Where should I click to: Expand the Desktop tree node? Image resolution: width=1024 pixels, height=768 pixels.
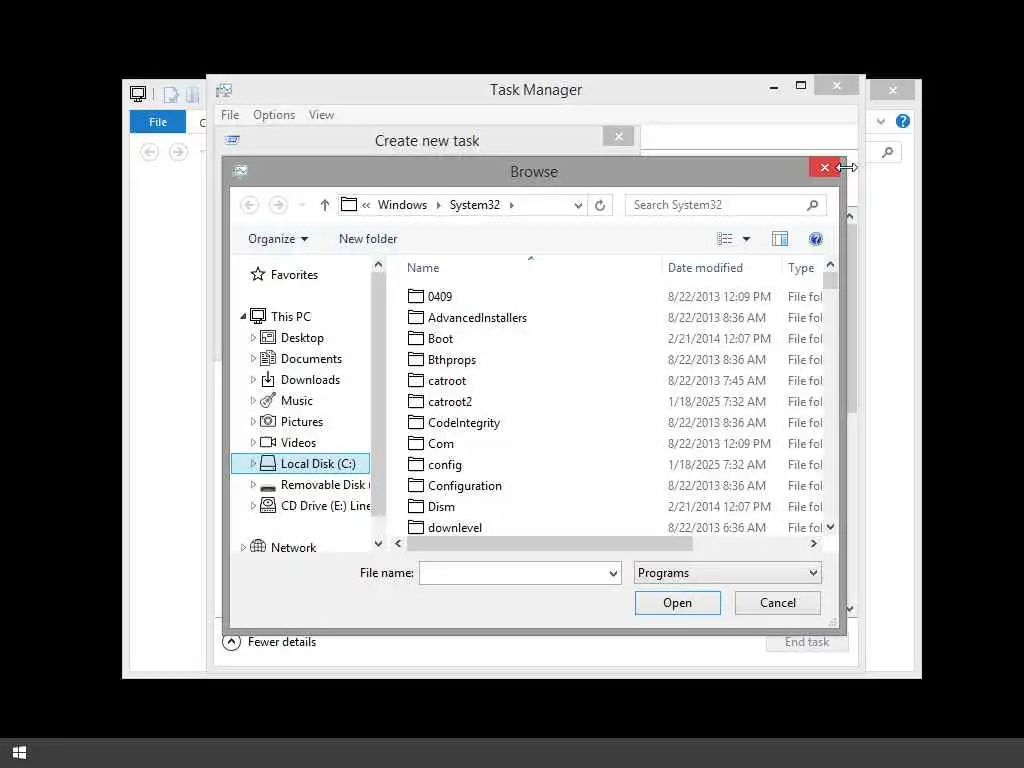click(253, 338)
